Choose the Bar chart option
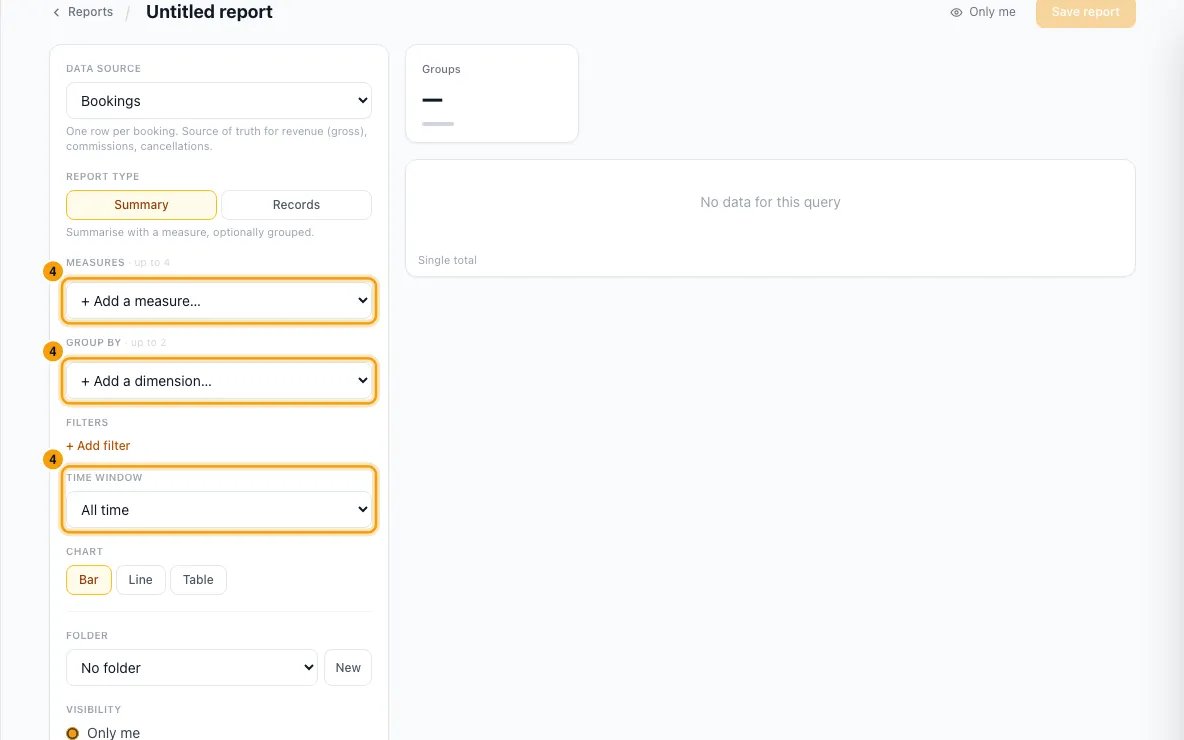Screen dimensions: 1184x740 [x=89, y=580]
